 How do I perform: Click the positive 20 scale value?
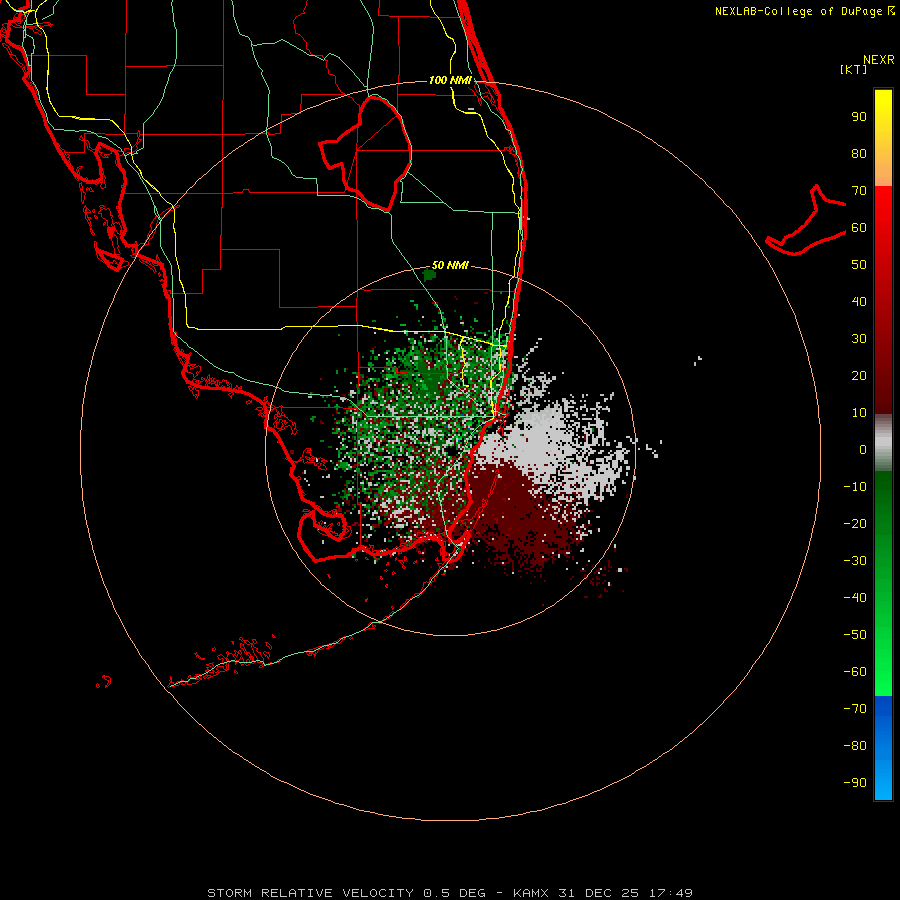click(x=859, y=375)
